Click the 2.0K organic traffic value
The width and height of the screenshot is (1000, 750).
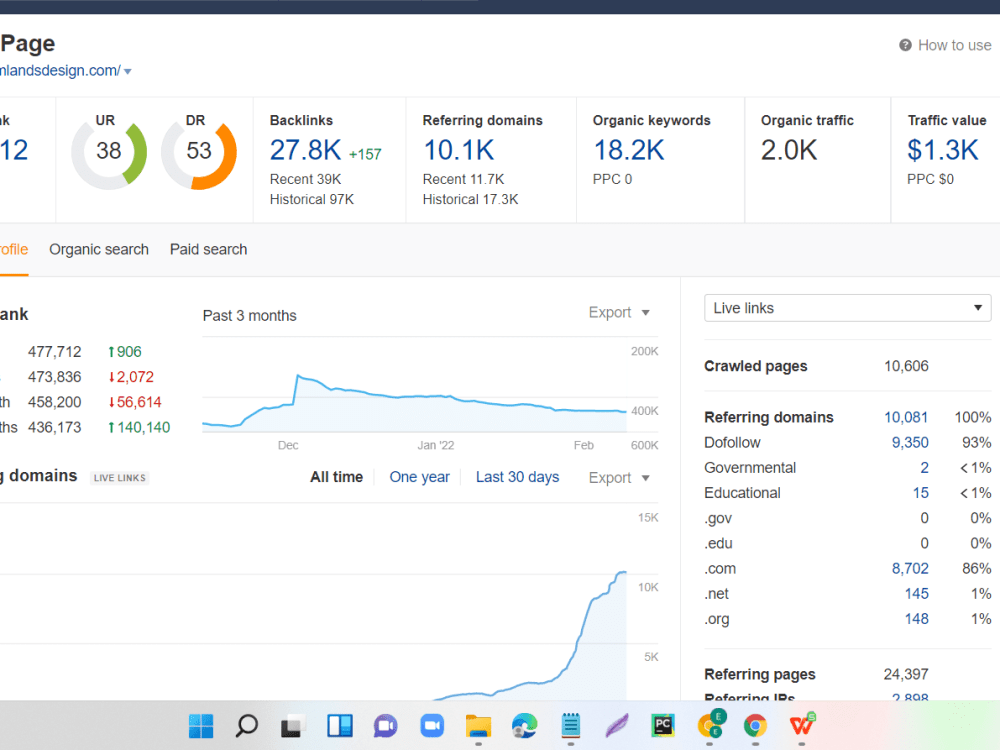pyautogui.click(x=789, y=151)
